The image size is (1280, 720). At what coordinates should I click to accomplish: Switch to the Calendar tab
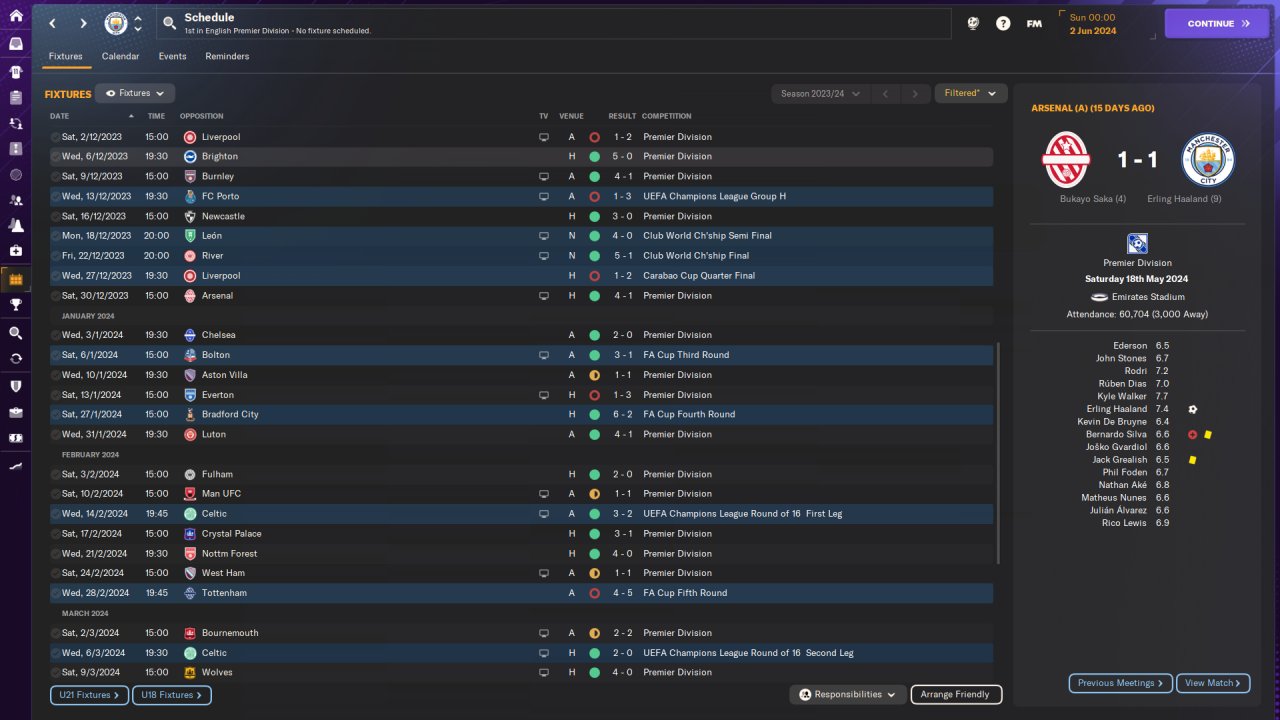click(x=120, y=56)
